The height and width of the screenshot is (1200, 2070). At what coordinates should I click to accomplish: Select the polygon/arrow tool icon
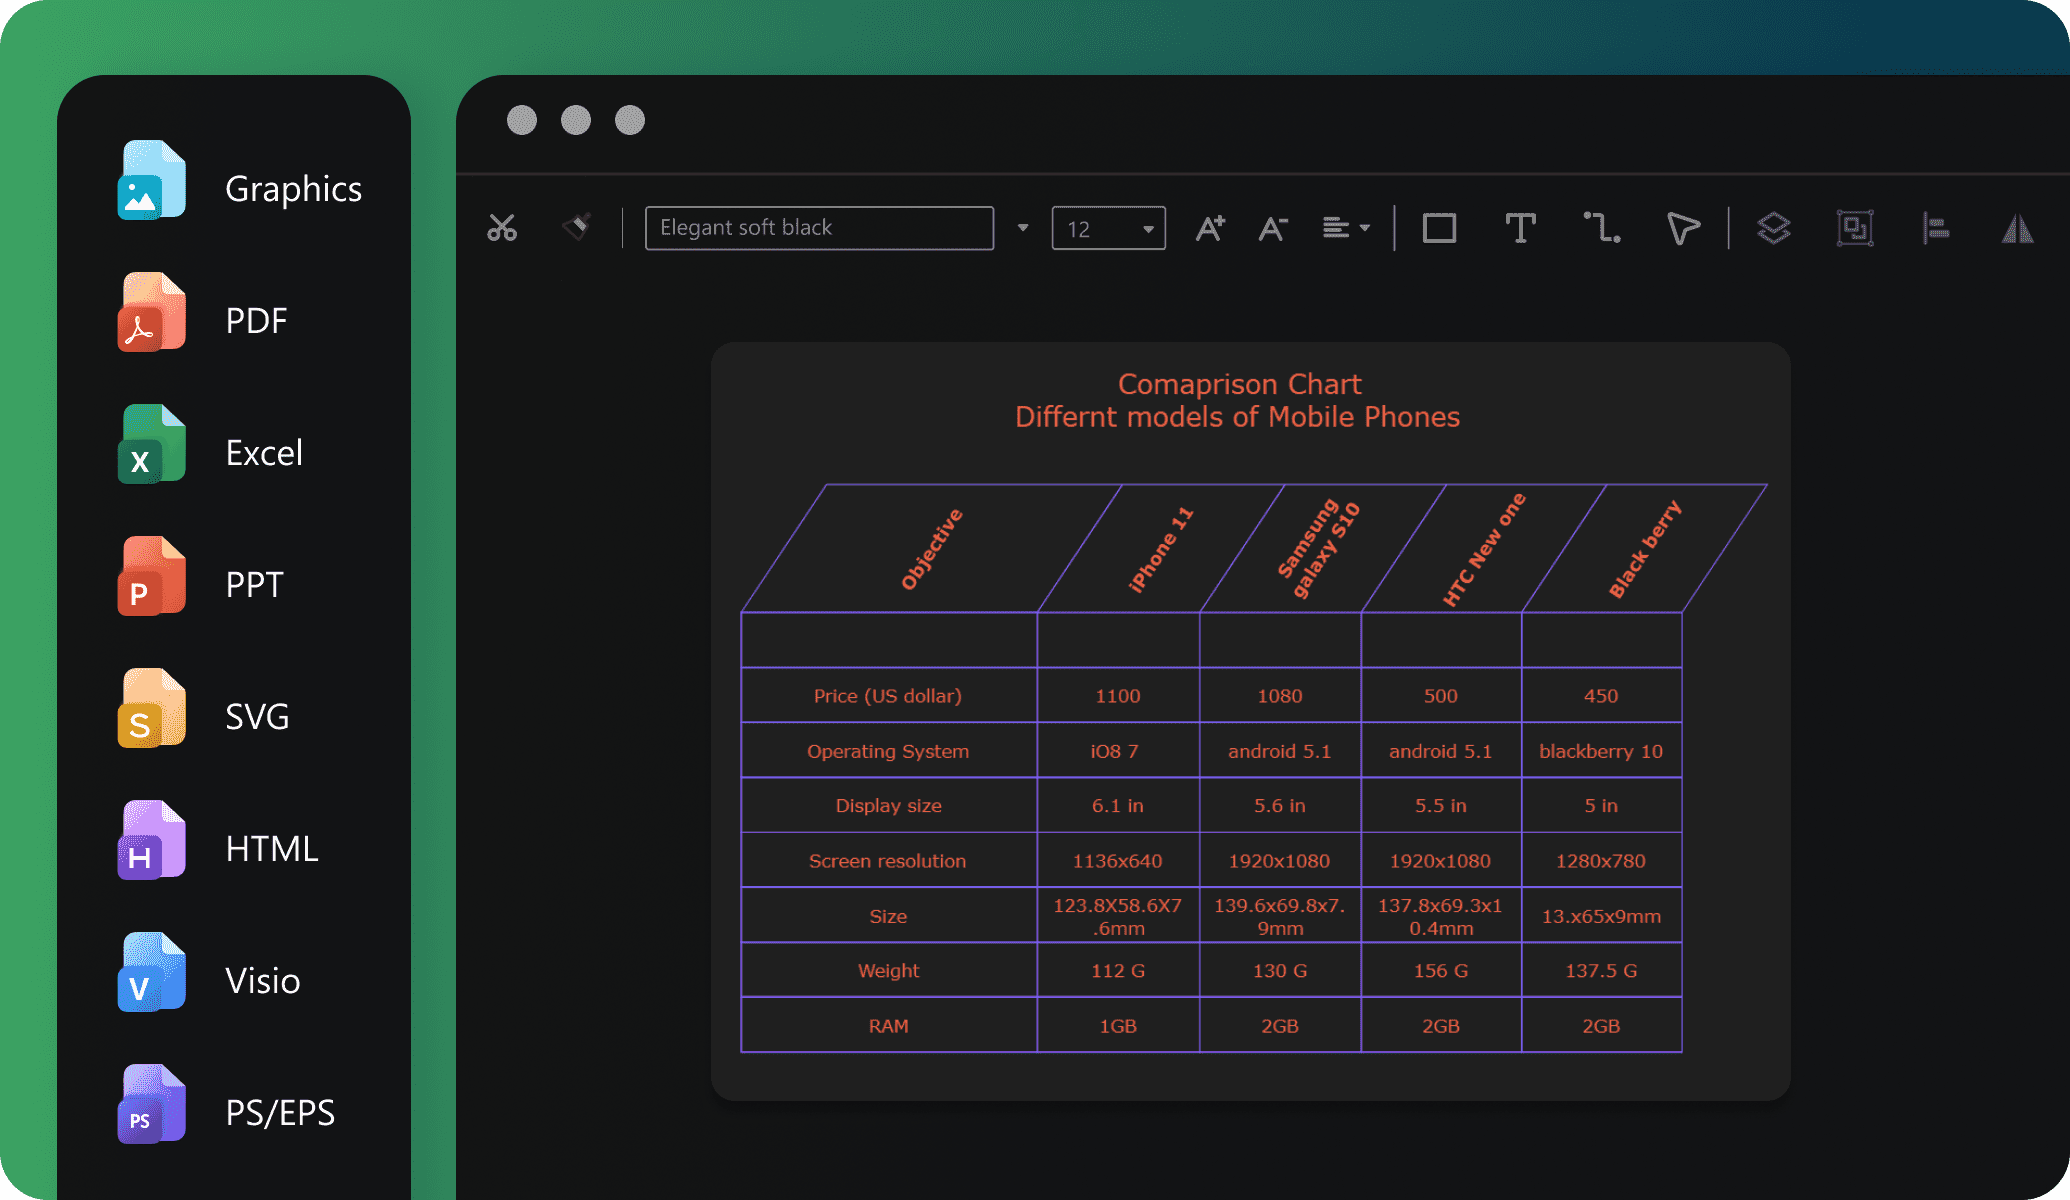tap(1681, 227)
